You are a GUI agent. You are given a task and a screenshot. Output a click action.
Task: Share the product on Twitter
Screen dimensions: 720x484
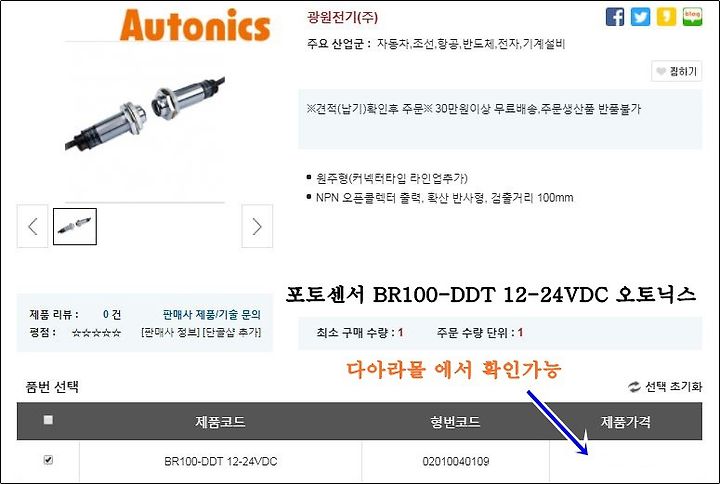coord(640,17)
